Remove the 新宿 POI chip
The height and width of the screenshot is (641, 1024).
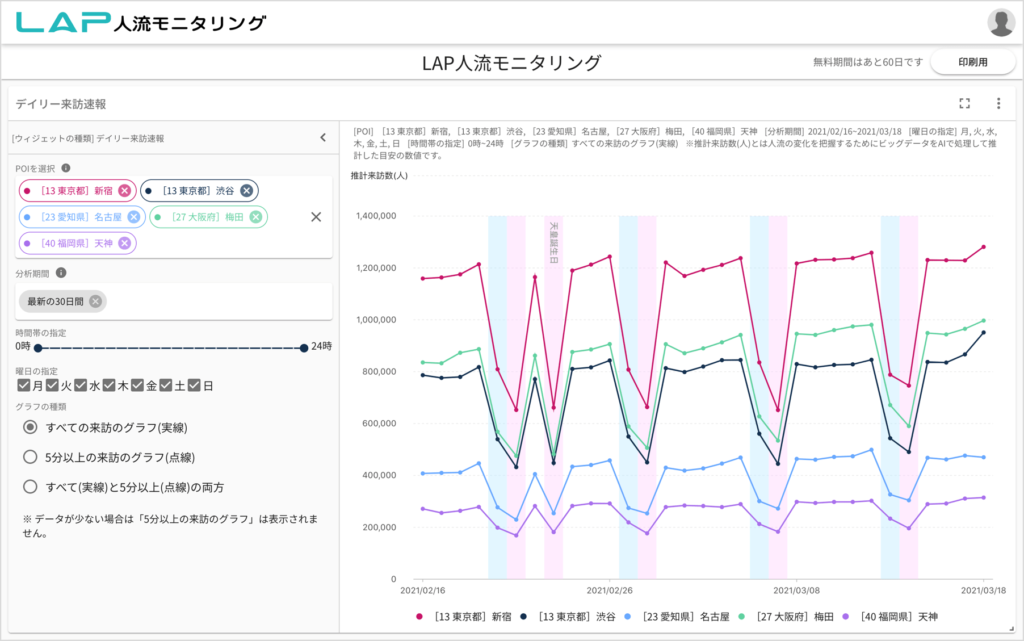[124, 191]
